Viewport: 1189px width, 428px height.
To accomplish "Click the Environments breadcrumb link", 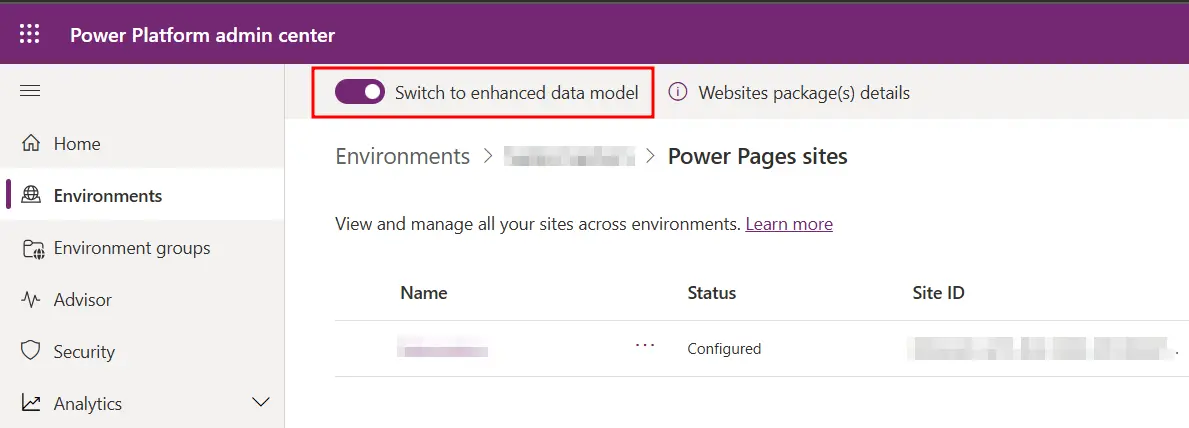I will point(403,156).
